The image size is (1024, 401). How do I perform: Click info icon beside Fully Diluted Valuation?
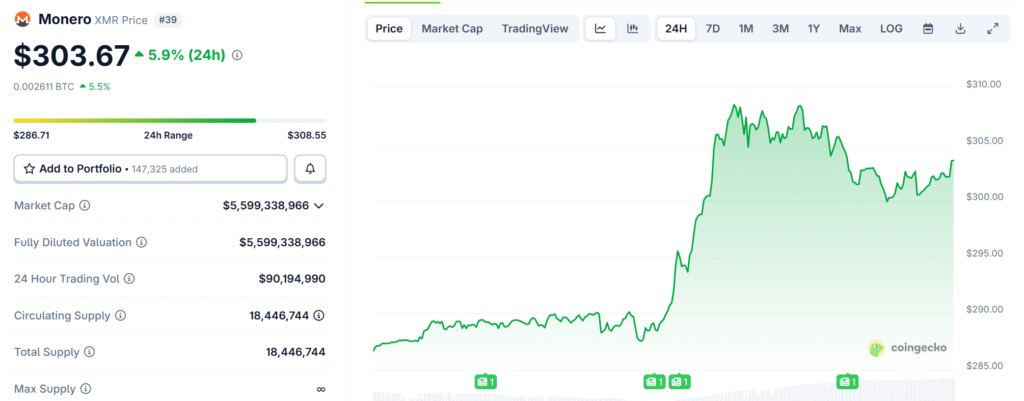141,243
